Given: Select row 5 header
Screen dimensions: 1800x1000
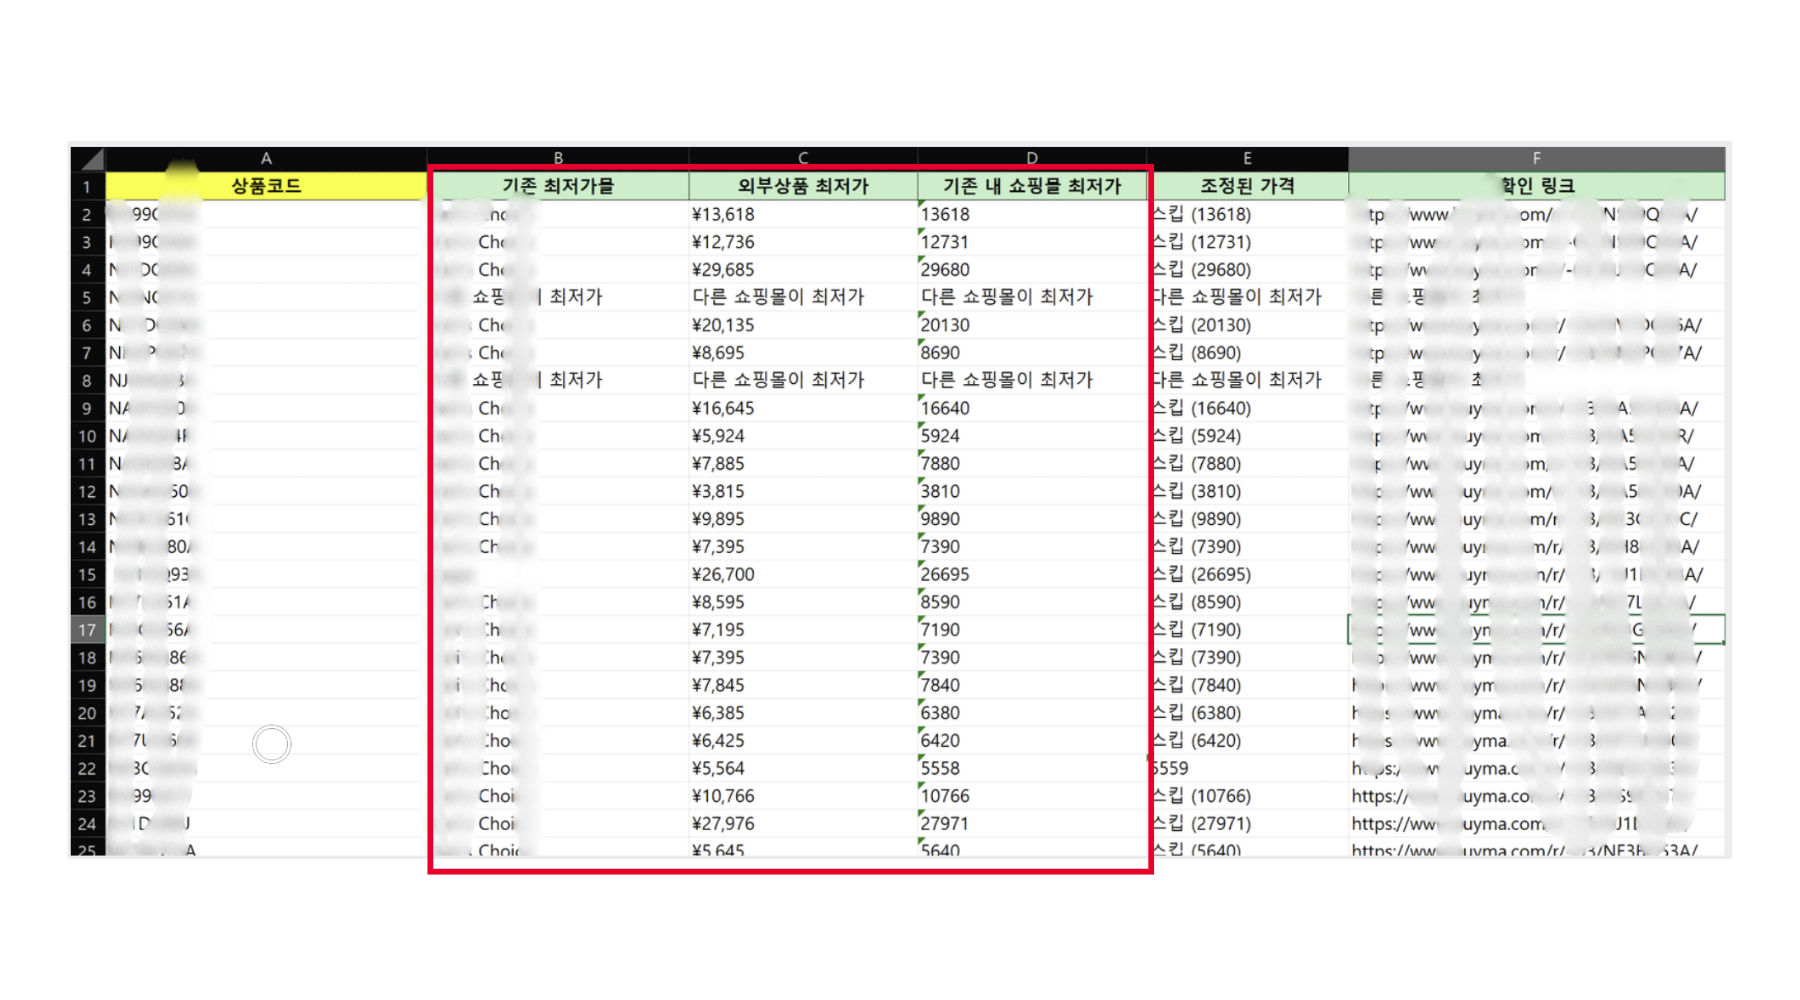Looking at the screenshot, I should [87, 298].
